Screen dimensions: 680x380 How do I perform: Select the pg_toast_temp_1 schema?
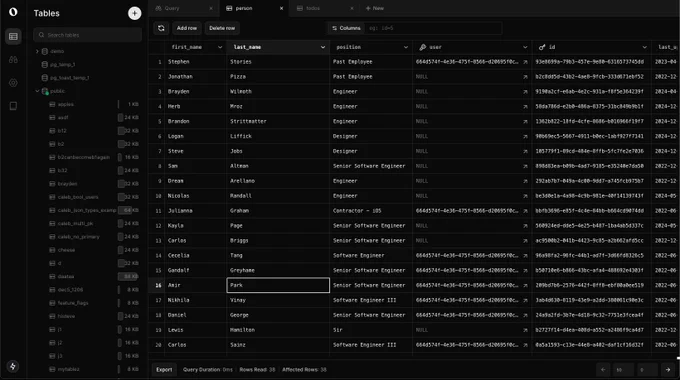coord(69,78)
